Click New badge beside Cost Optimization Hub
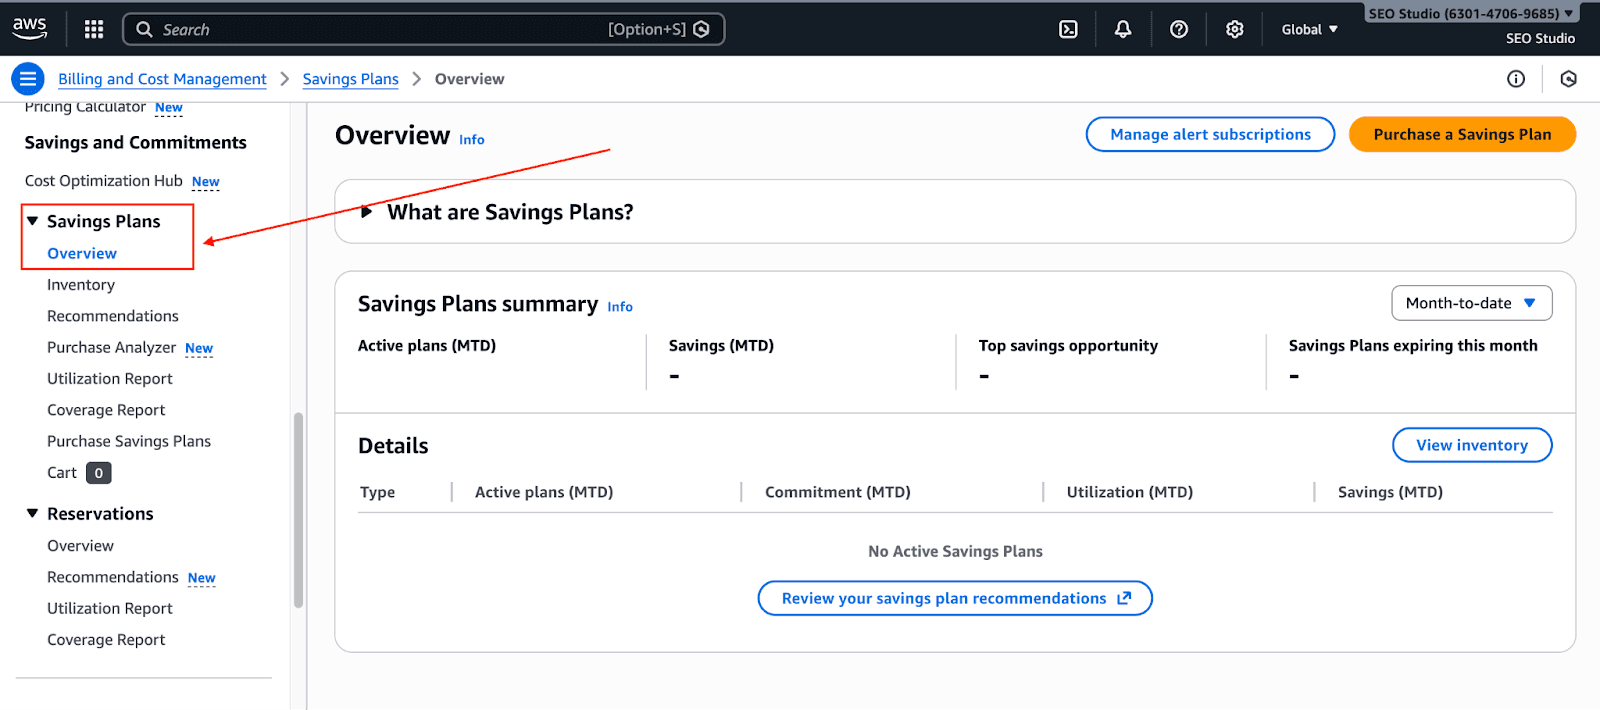 click(x=206, y=182)
